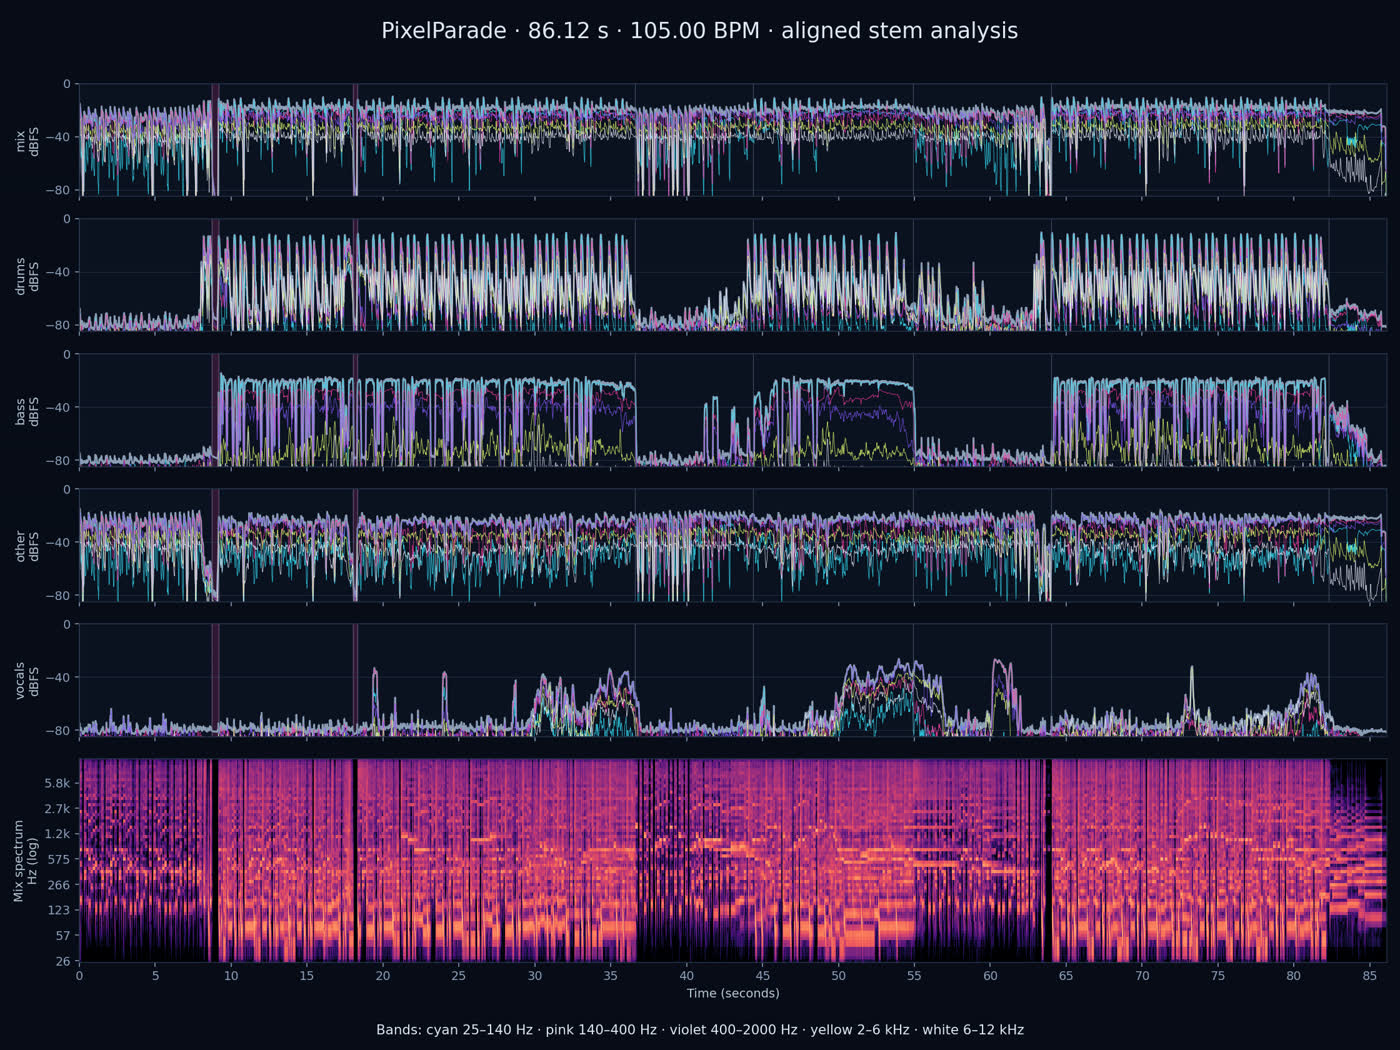Viewport: 1400px width, 1050px height.
Task: Click the -80 tick on the vocals panel
Action: [60, 730]
